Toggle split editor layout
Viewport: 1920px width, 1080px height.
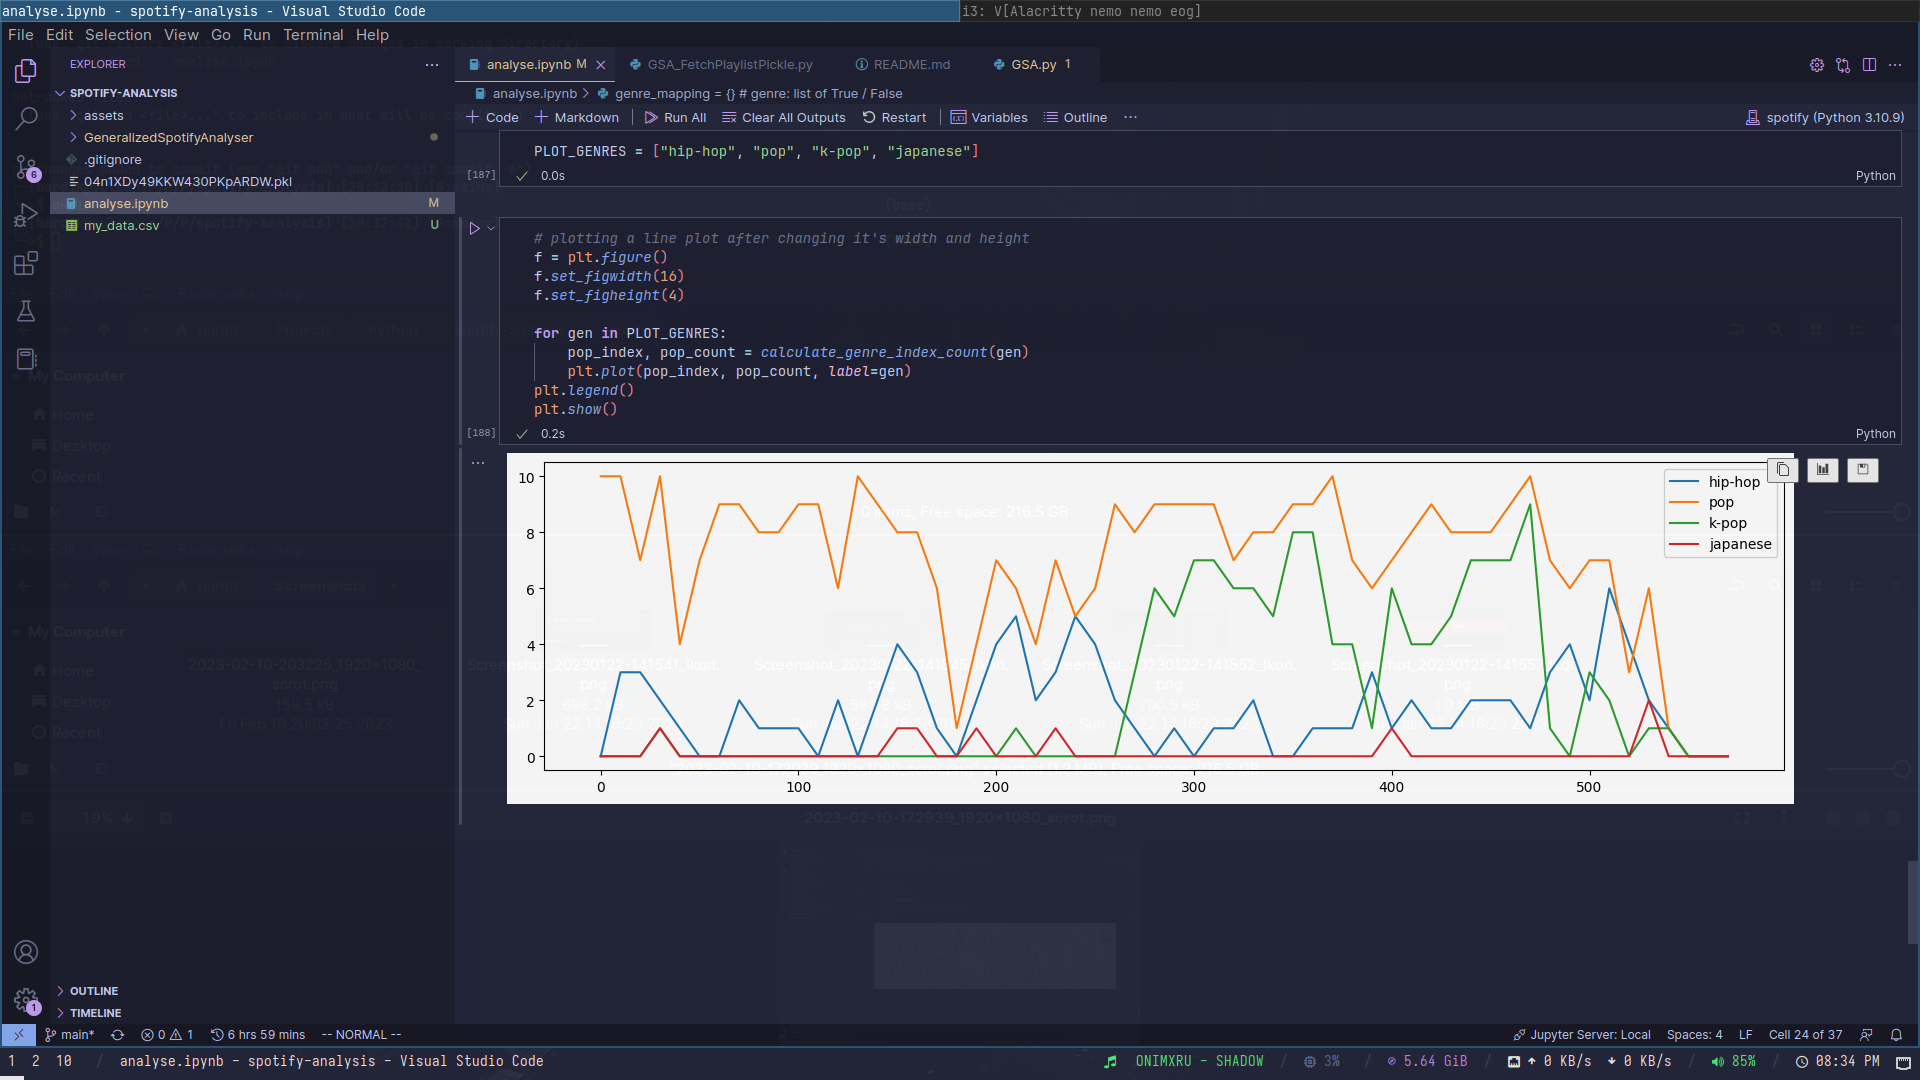click(x=1869, y=65)
